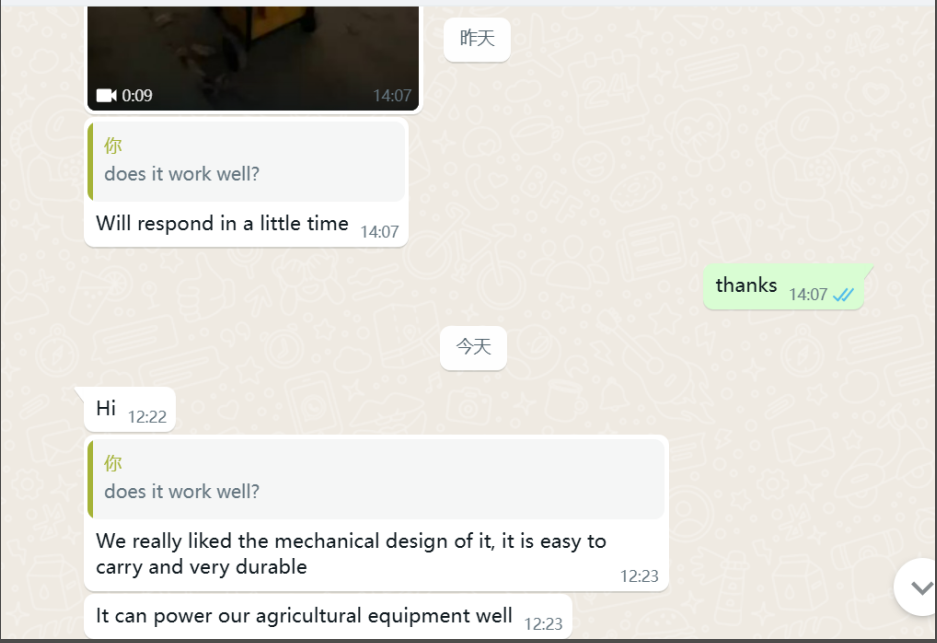Click the blue double-check read receipt
The width and height of the screenshot is (937, 643).
point(844,295)
